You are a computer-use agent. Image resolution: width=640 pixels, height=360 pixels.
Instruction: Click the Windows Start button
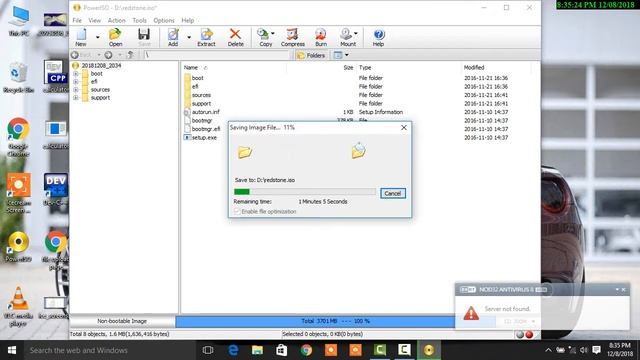pyautogui.click(x=12, y=350)
